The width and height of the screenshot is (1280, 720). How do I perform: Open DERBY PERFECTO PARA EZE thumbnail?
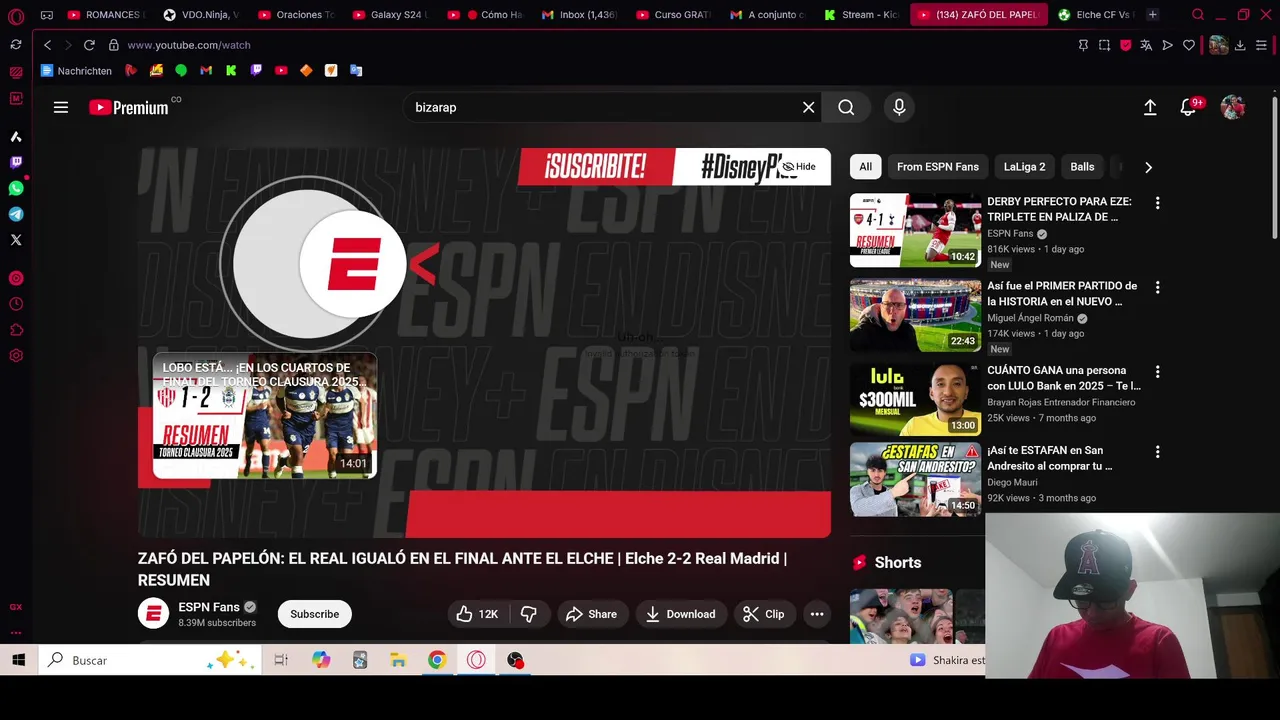point(915,230)
